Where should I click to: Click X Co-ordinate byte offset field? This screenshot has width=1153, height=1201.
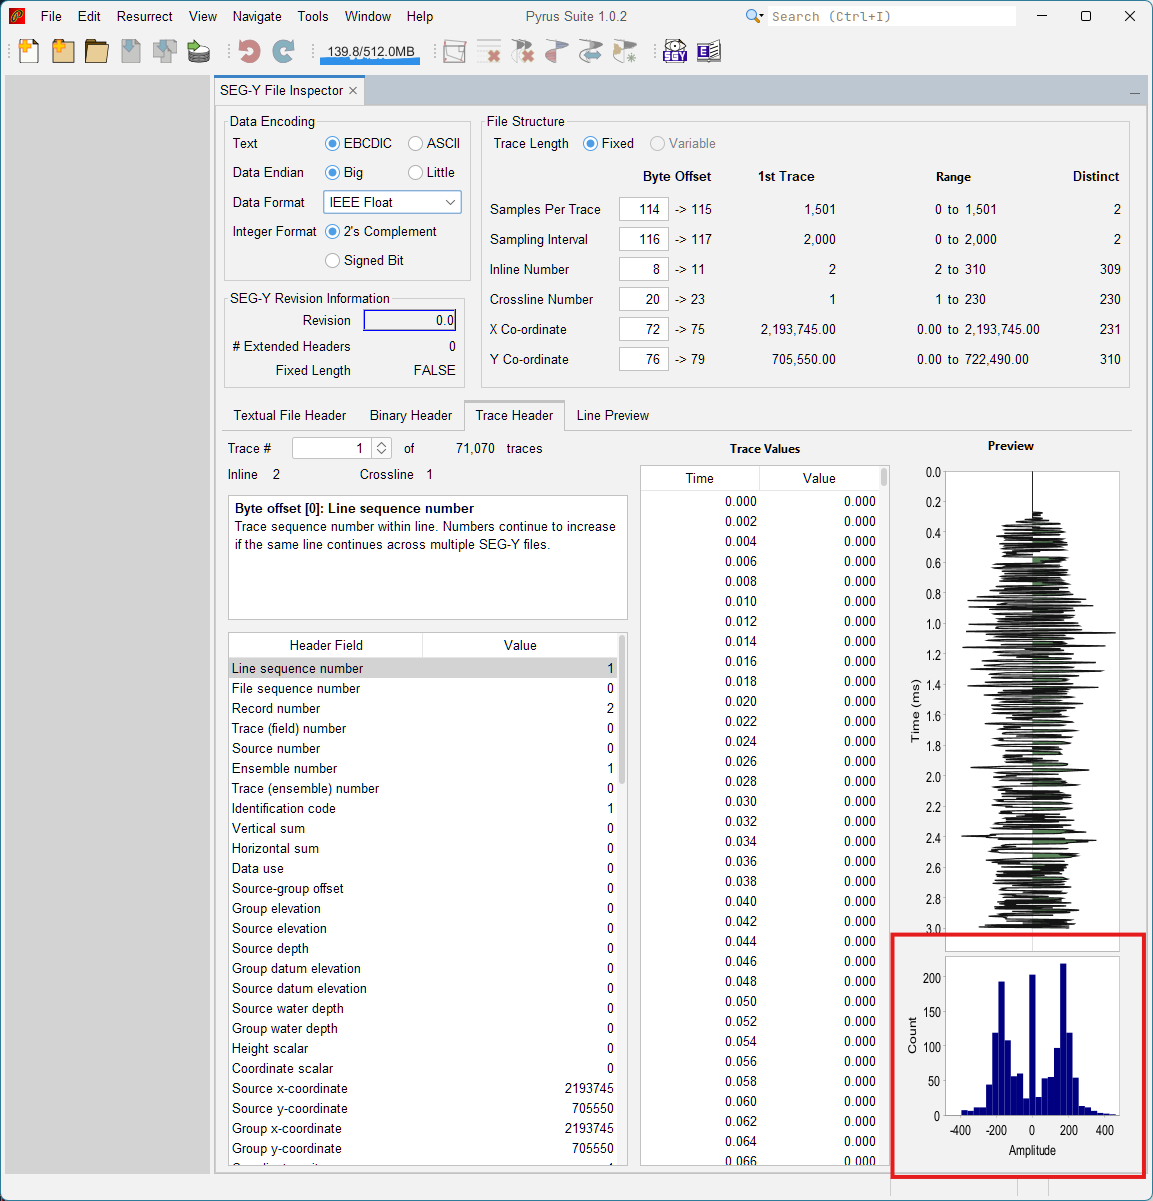(644, 329)
